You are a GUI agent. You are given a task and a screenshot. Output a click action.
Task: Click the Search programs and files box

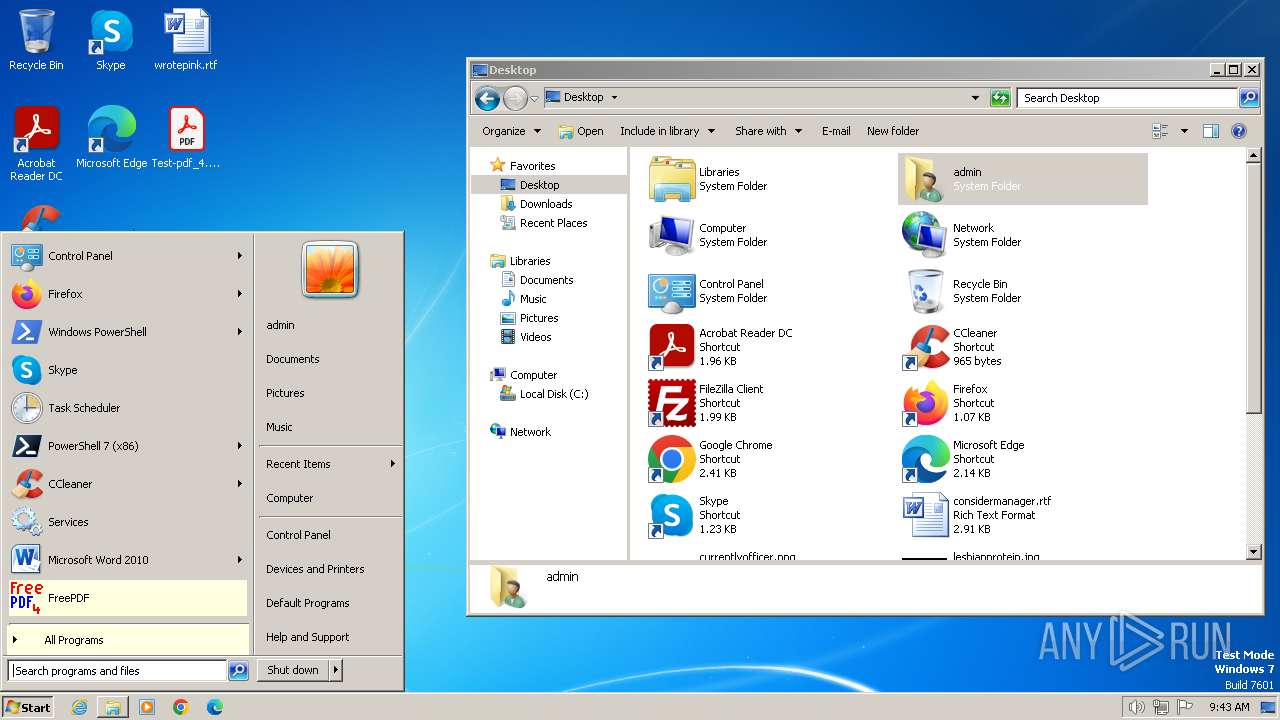tap(117, 671)
